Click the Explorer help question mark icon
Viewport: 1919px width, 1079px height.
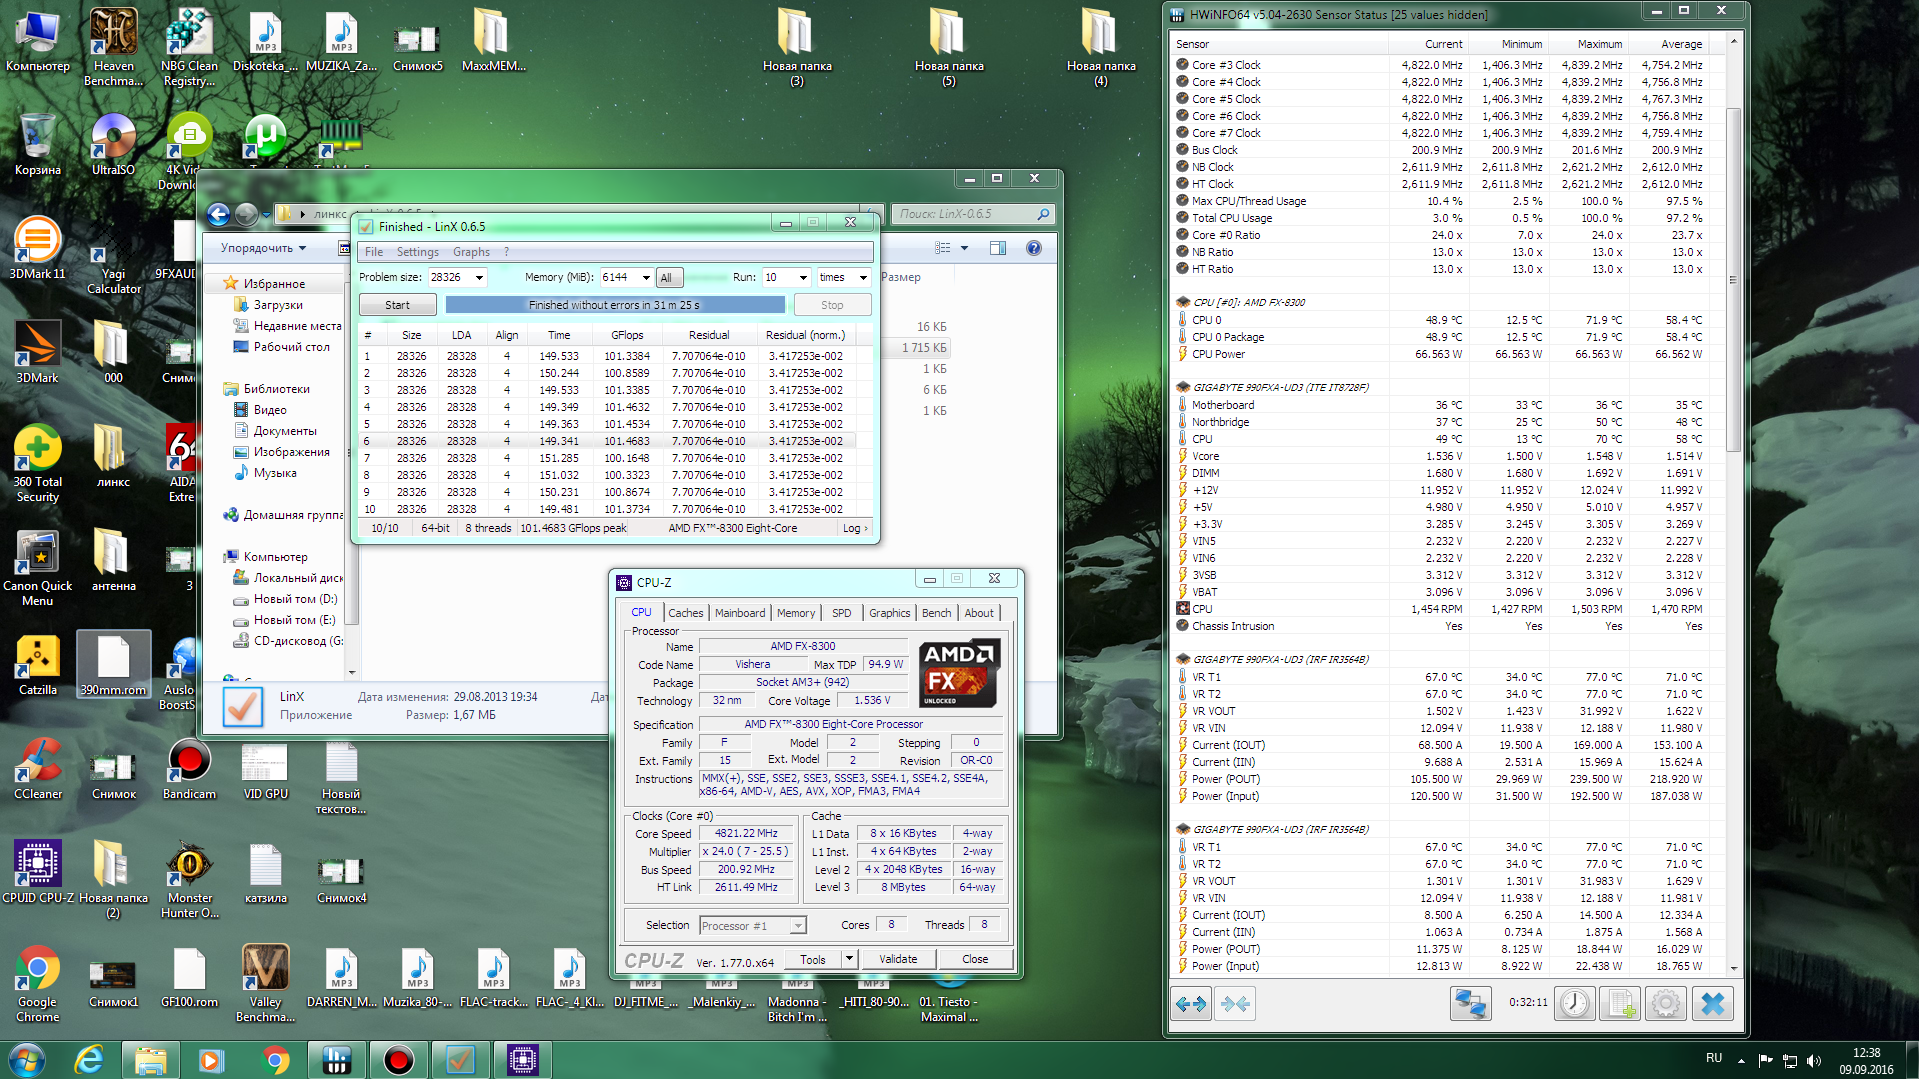point(1034,248)
